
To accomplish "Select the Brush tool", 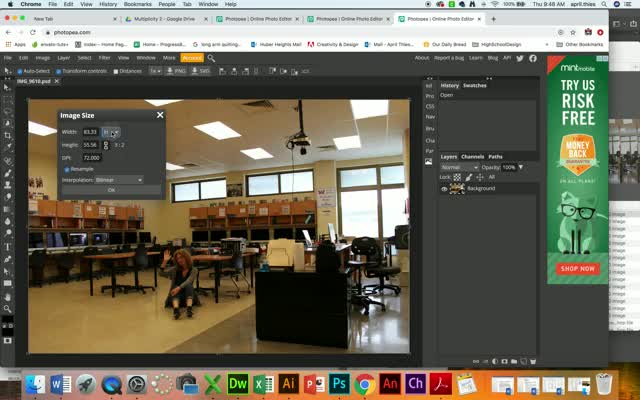I will click(7, 173).
